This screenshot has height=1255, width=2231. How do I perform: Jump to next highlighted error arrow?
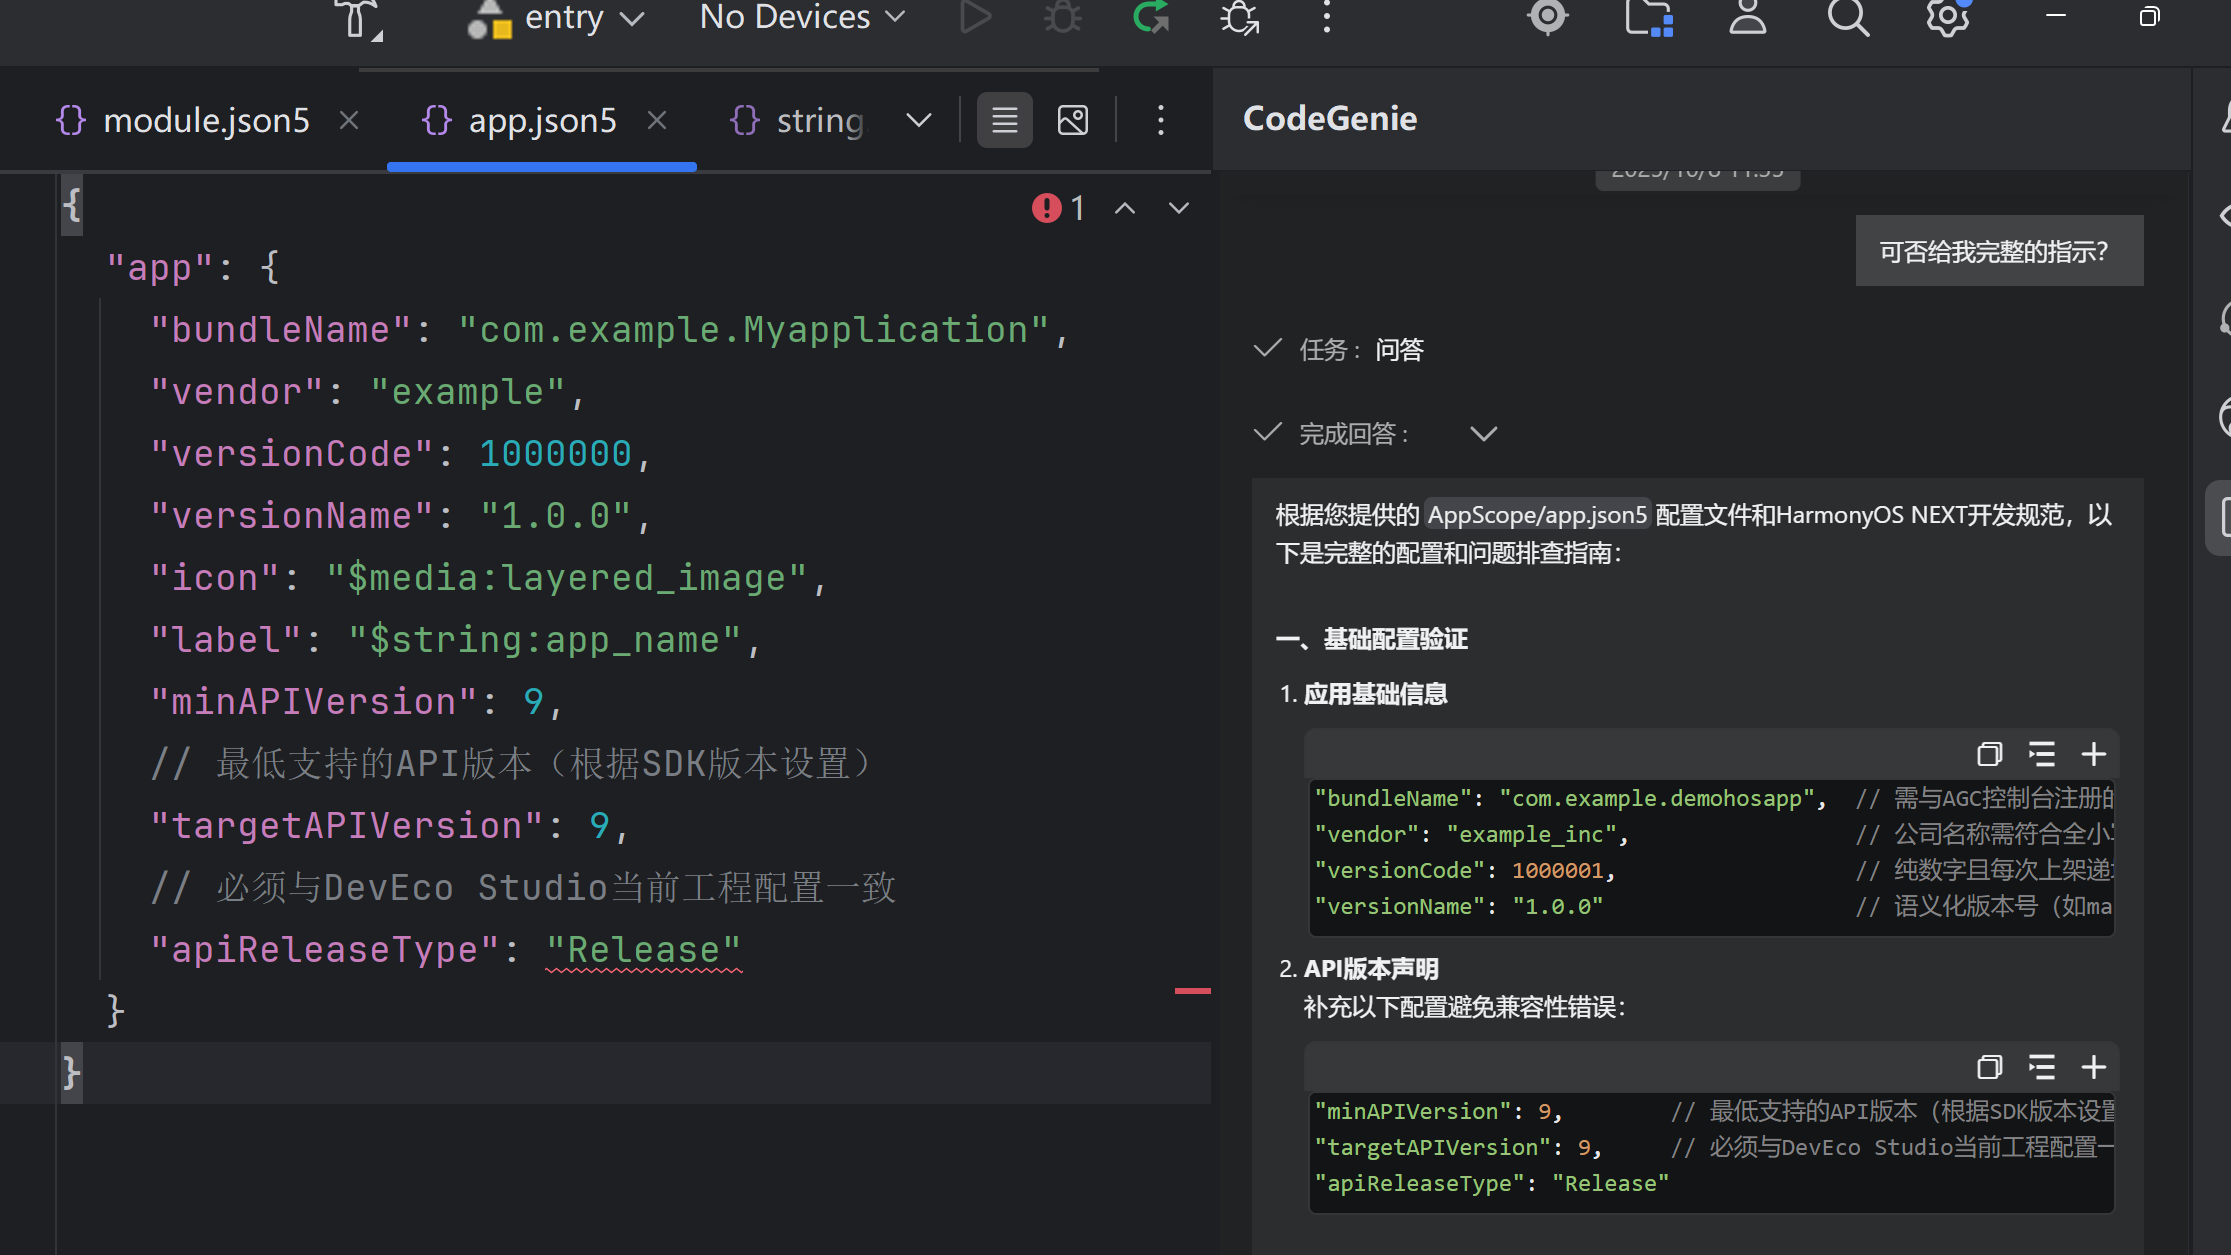coord(1179,208)
